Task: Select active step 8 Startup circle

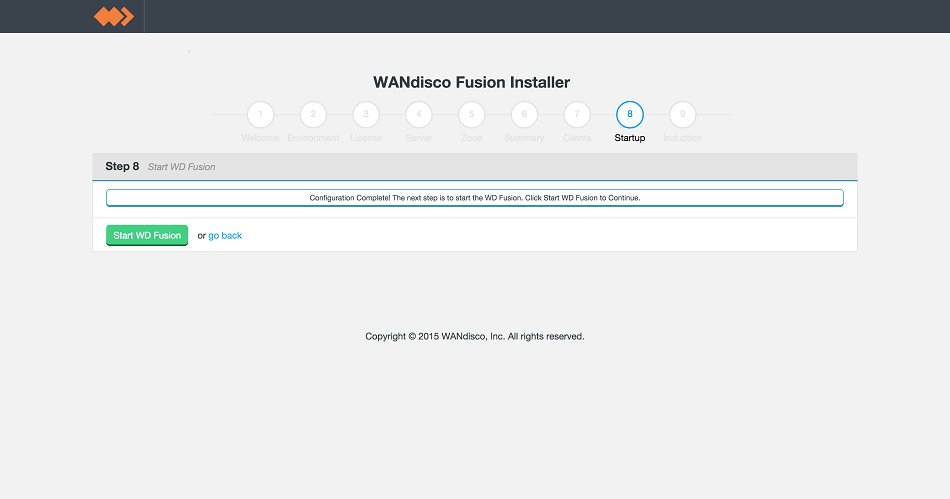Action: pyautogui.click(x=629, y=114)
